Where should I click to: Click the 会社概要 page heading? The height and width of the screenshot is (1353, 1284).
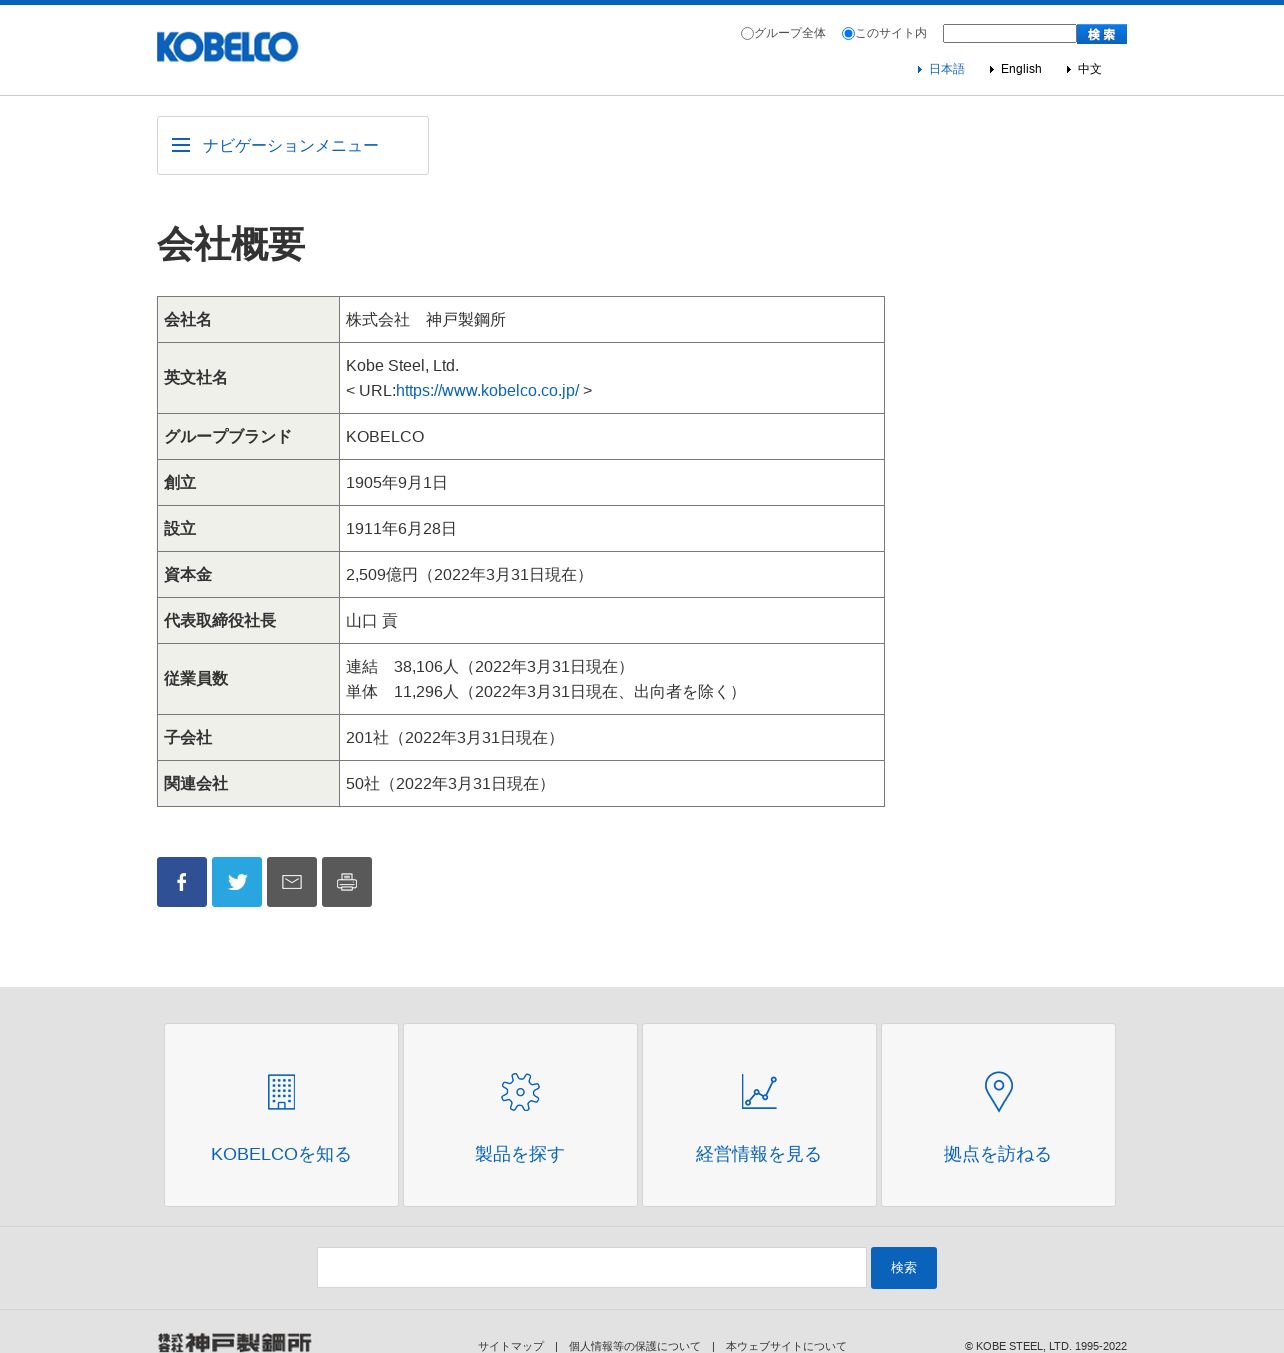(x=231, y=245)
